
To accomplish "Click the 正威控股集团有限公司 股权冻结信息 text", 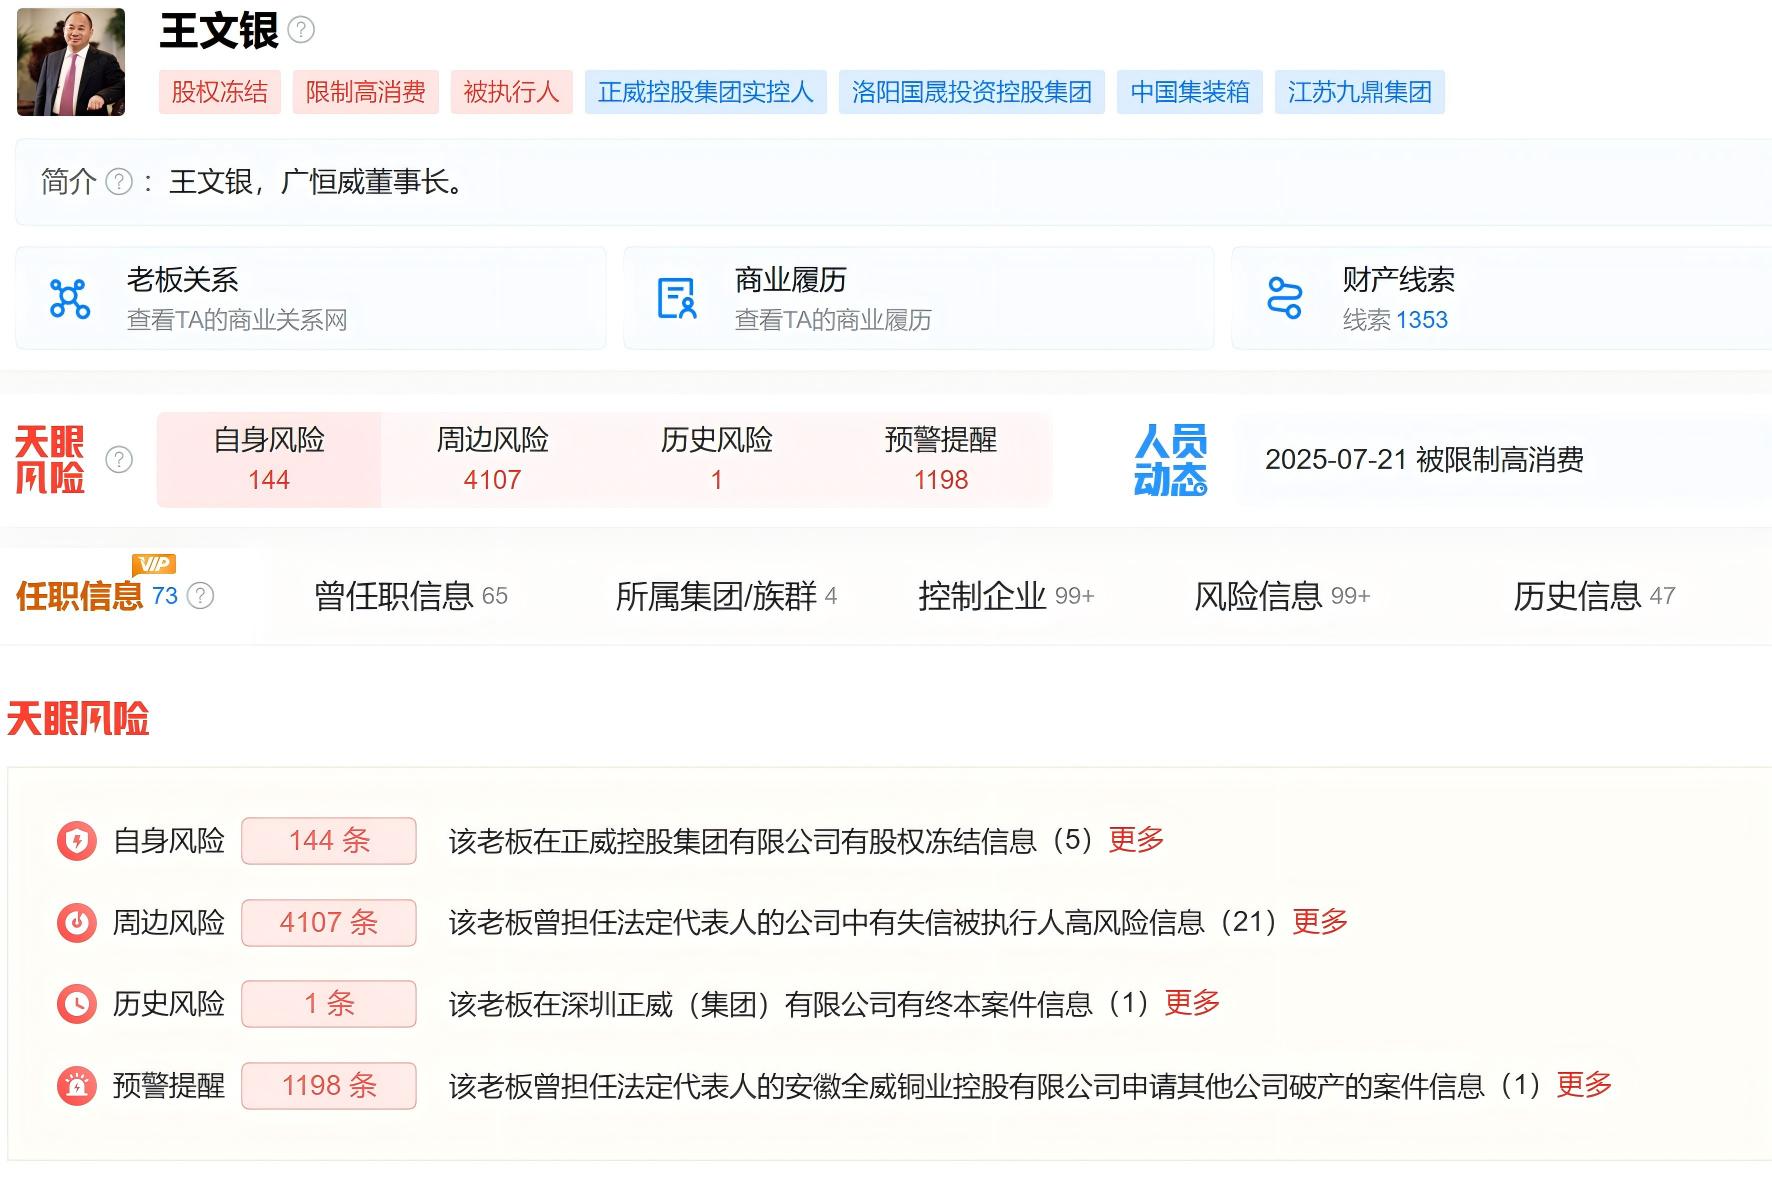I will coord(775,841).
